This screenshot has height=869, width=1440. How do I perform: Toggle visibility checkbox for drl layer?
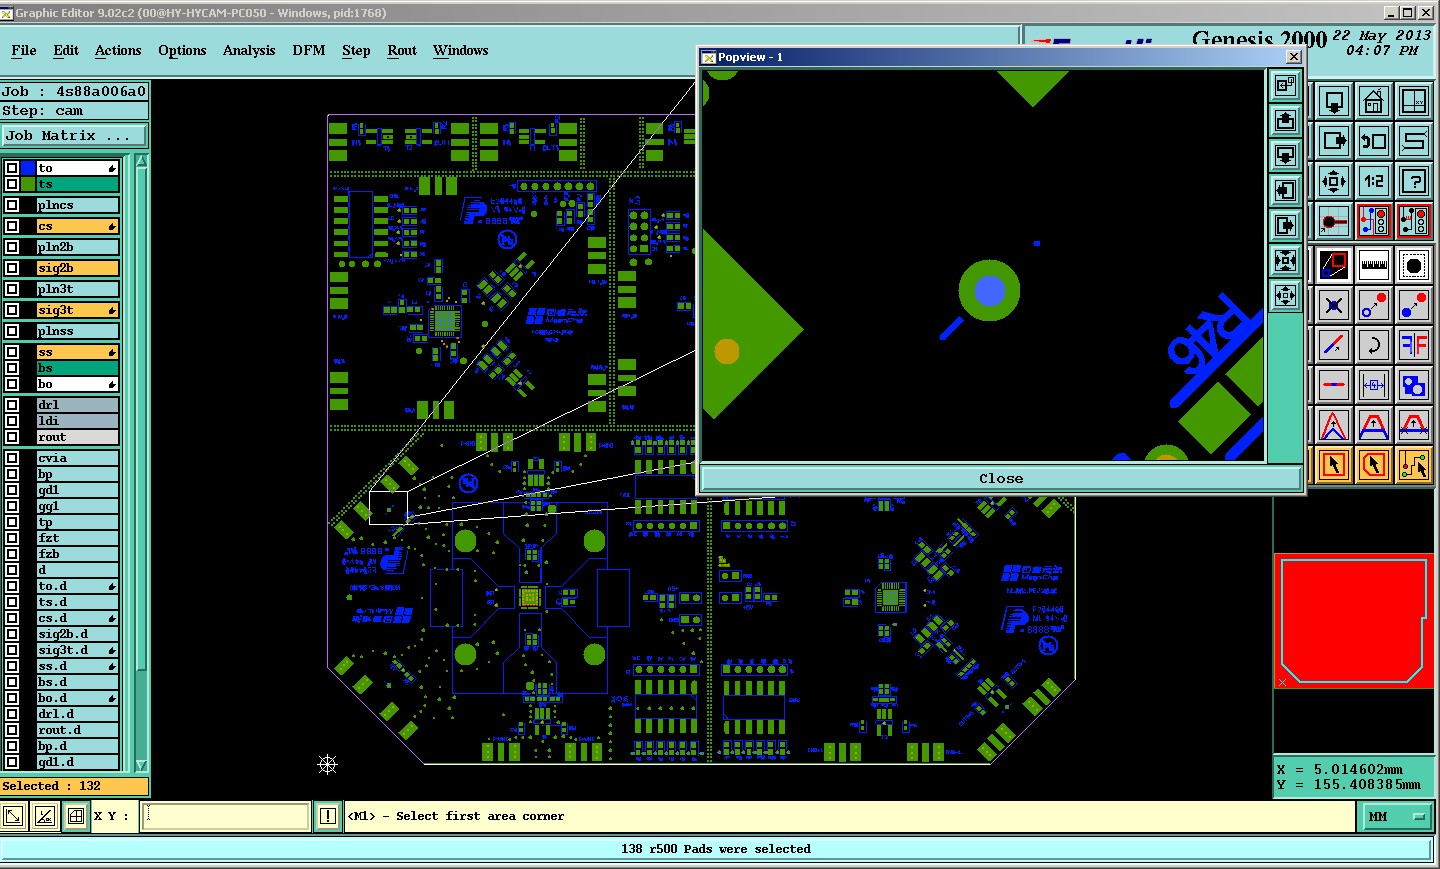(12, 405)
